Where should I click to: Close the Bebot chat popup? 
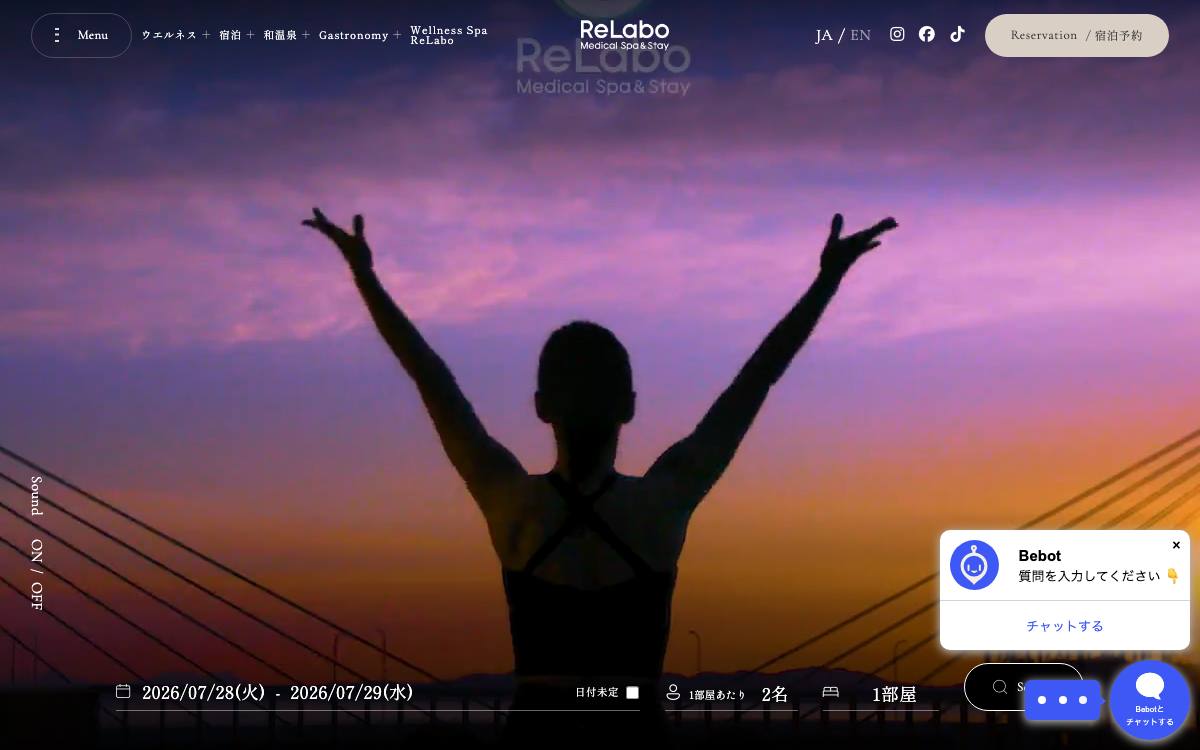[1176, 545]
